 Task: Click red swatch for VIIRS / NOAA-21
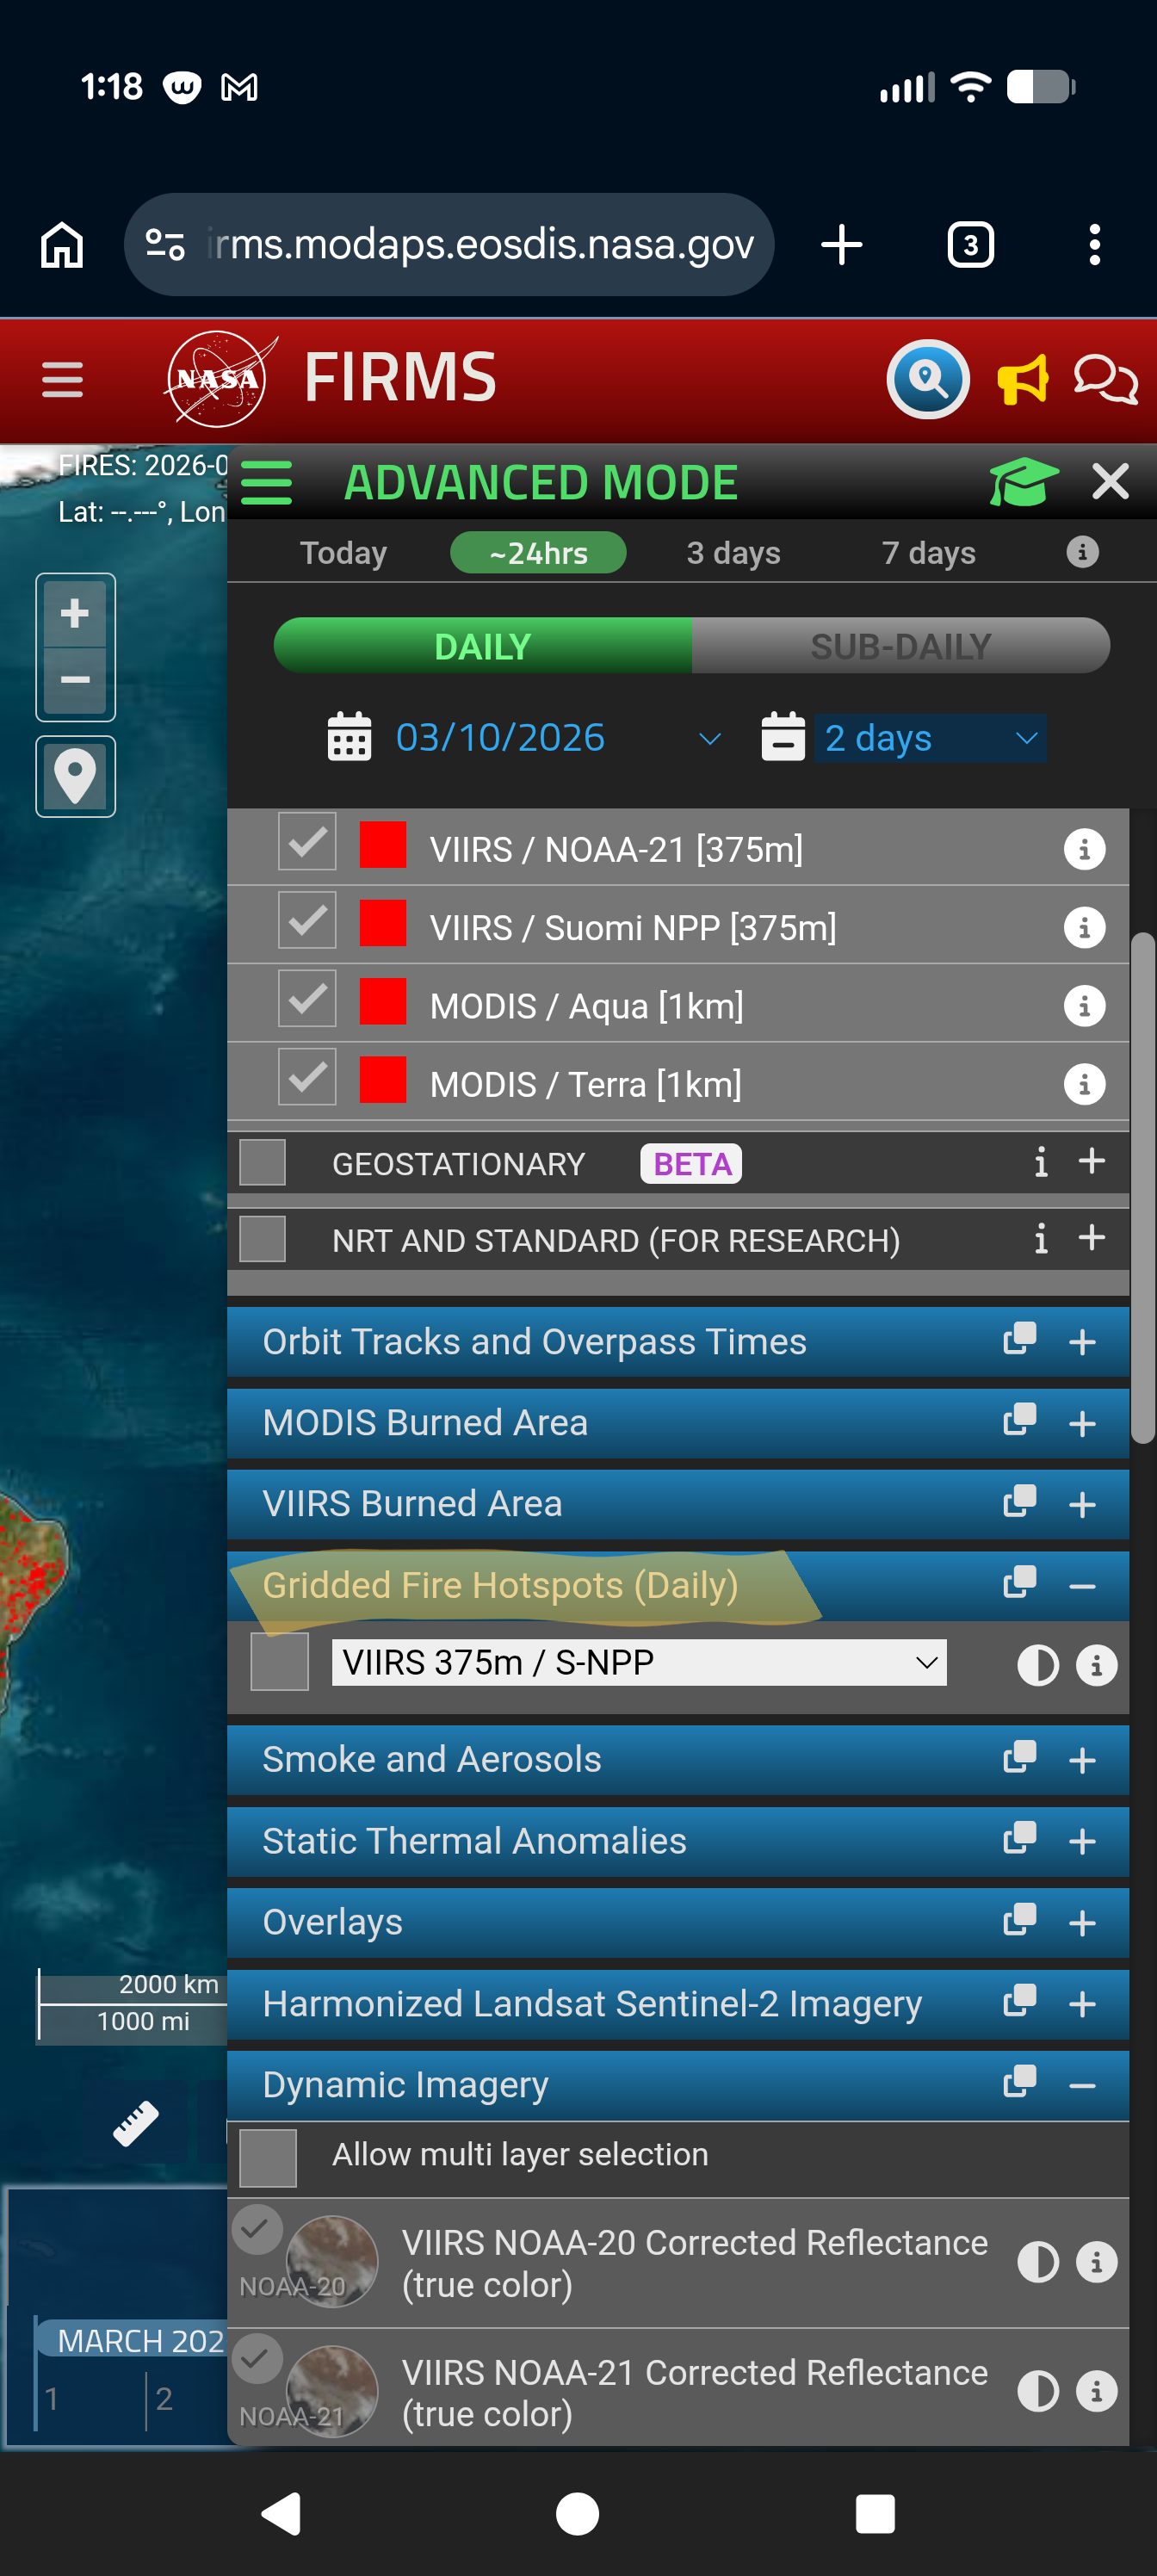(383, 843)
